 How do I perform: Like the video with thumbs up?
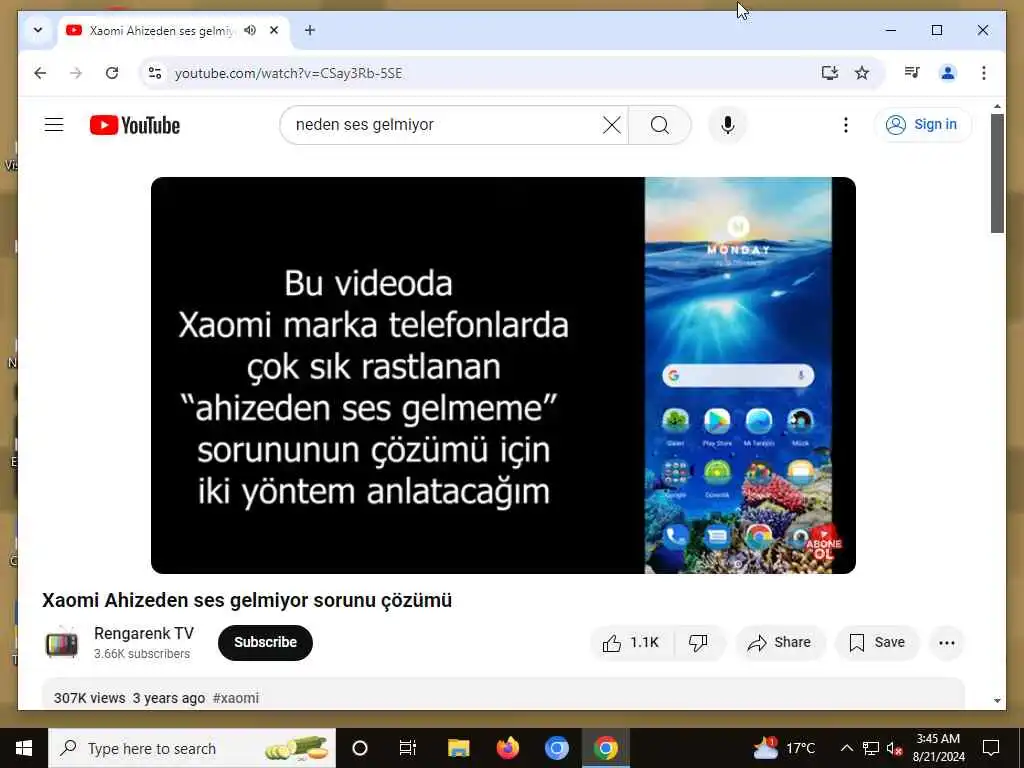coord(631,643)
